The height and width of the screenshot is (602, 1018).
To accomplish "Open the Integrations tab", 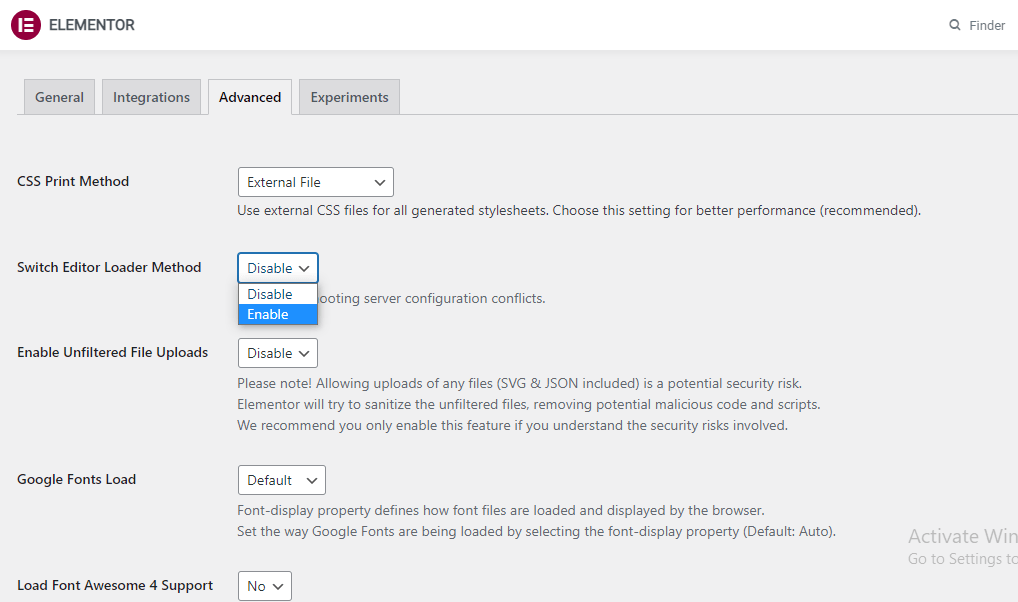I will coord(151,97).
